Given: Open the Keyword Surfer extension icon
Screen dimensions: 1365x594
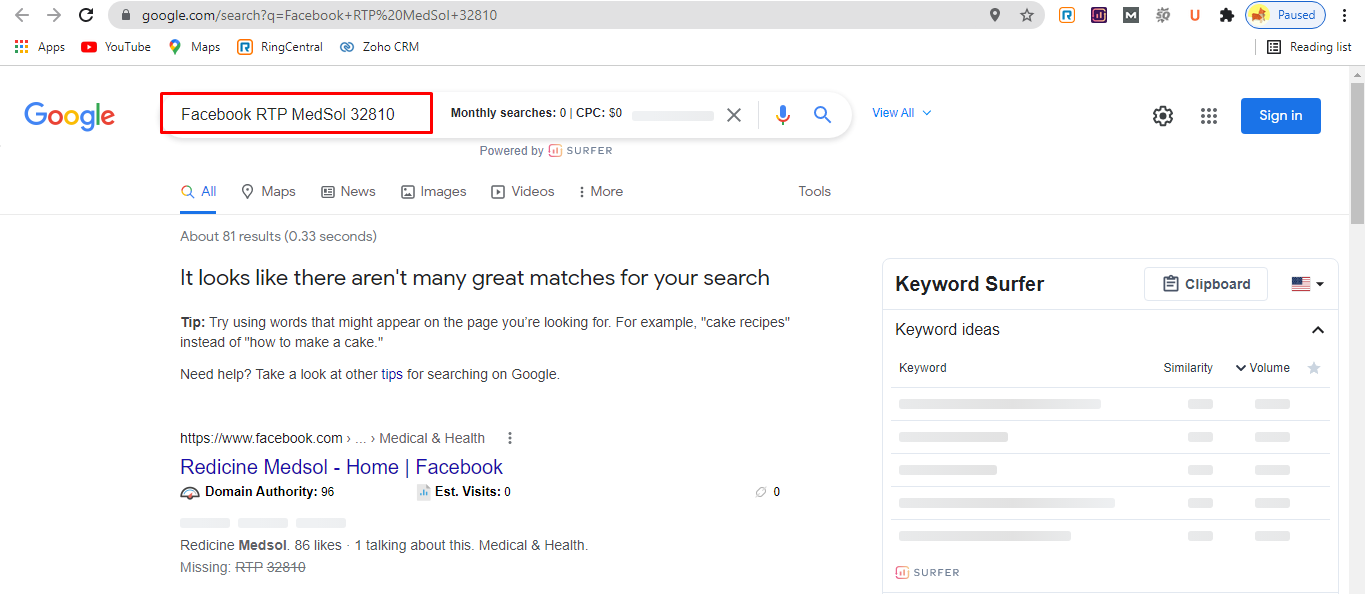Looking at the screenshot, I should pos(1099,15).
